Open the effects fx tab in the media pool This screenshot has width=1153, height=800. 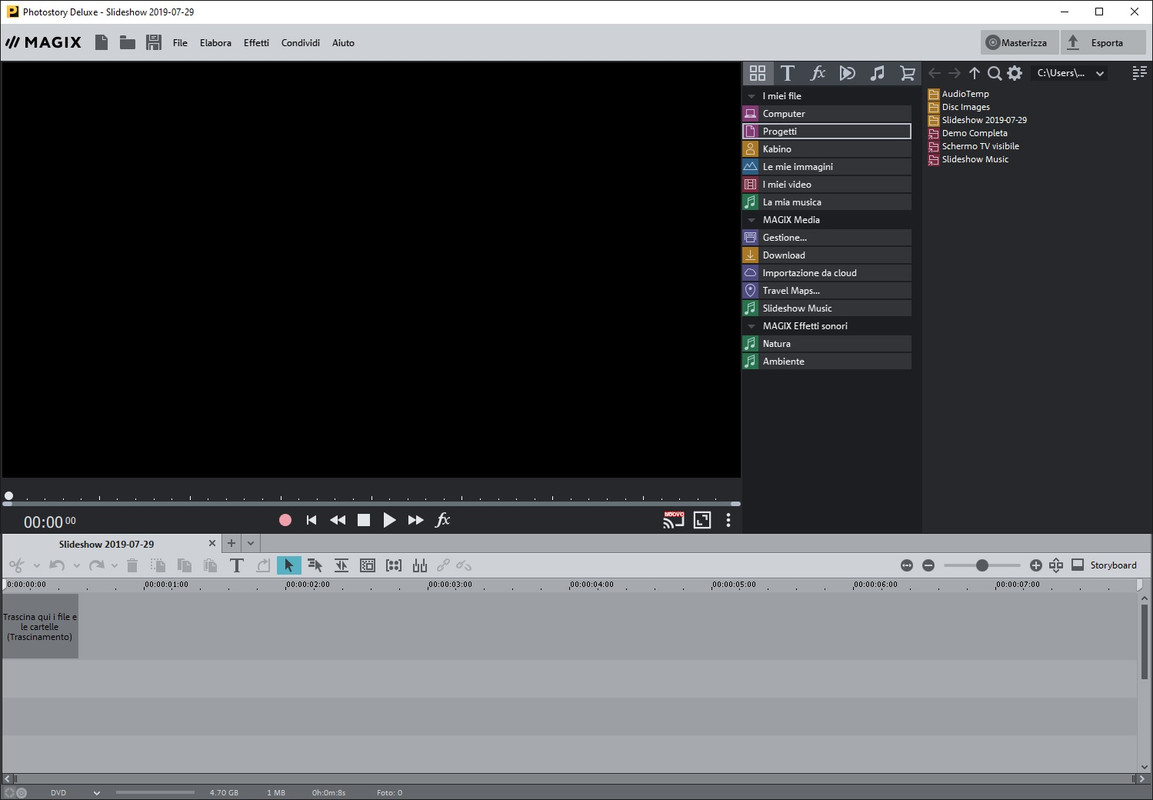tap(818, 73)
